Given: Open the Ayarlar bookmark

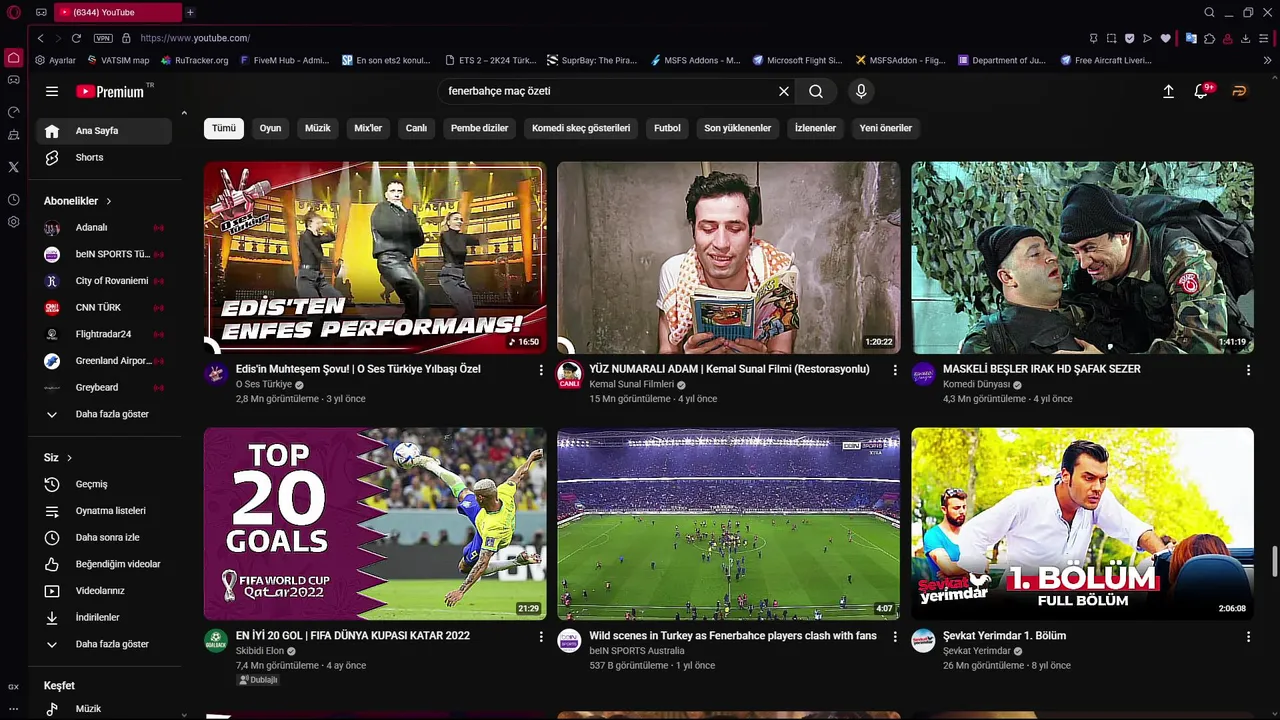Looking at the screenshot, I should (55, 60).
